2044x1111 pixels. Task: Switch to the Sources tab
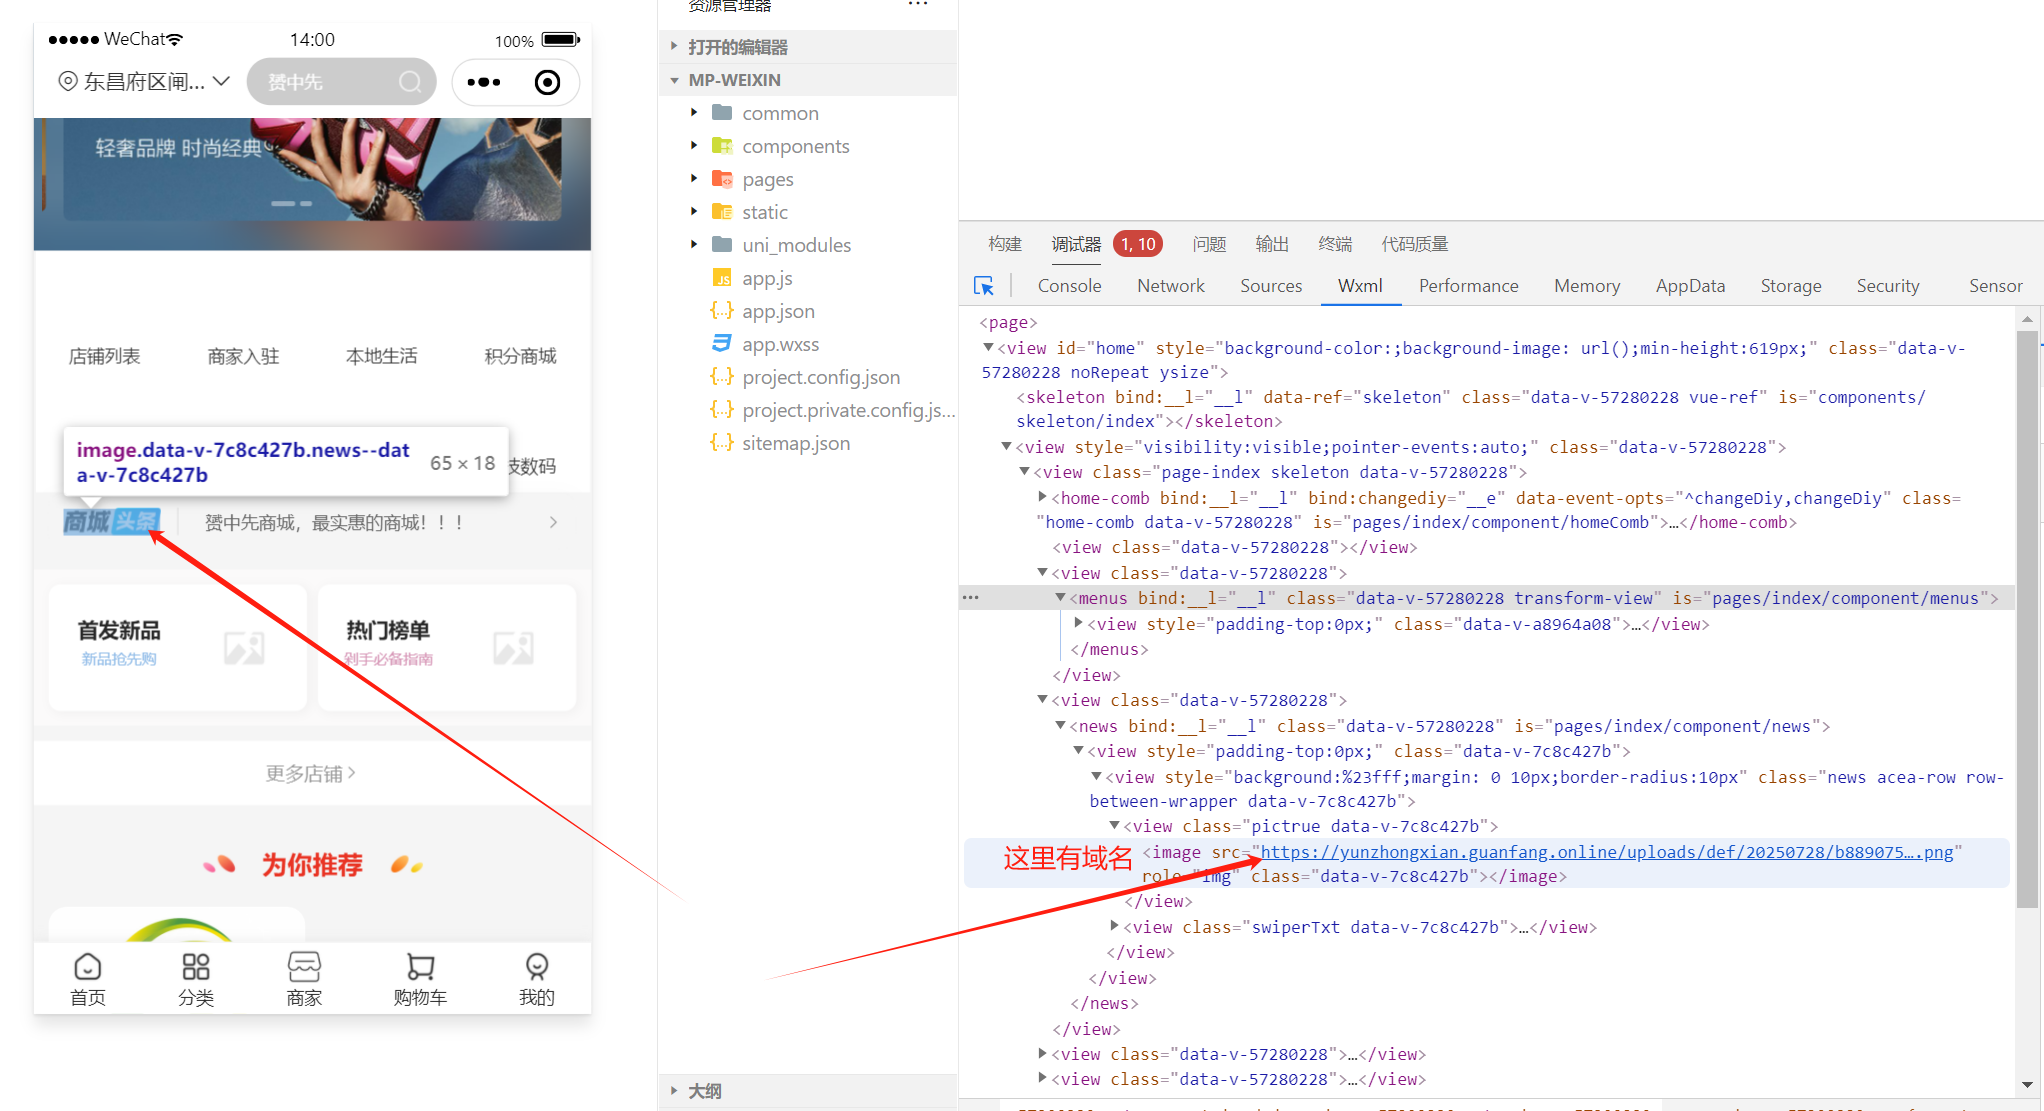click(1271, 286)
